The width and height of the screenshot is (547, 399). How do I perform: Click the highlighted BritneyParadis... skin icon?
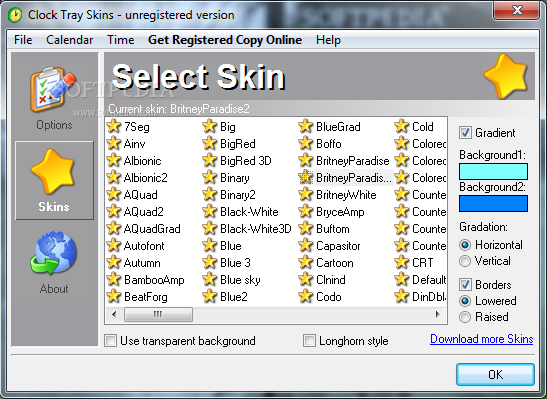click(x=306, y=177)
